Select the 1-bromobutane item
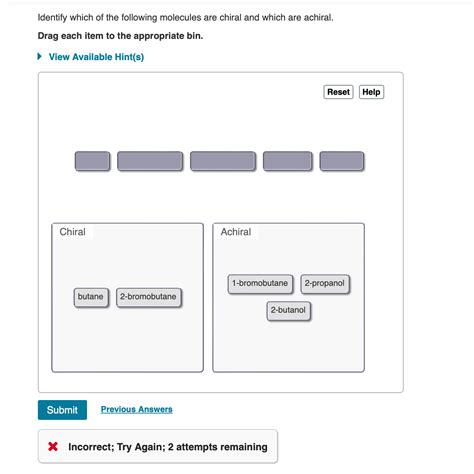Viewport: 474px width, 474px height. 260,284
